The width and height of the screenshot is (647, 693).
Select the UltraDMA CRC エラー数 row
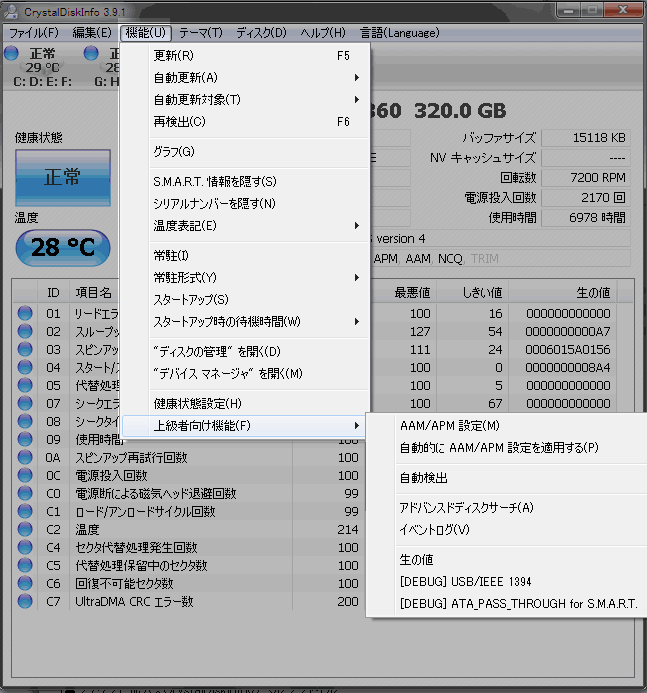pyautogui.click(x=188, y=602)
